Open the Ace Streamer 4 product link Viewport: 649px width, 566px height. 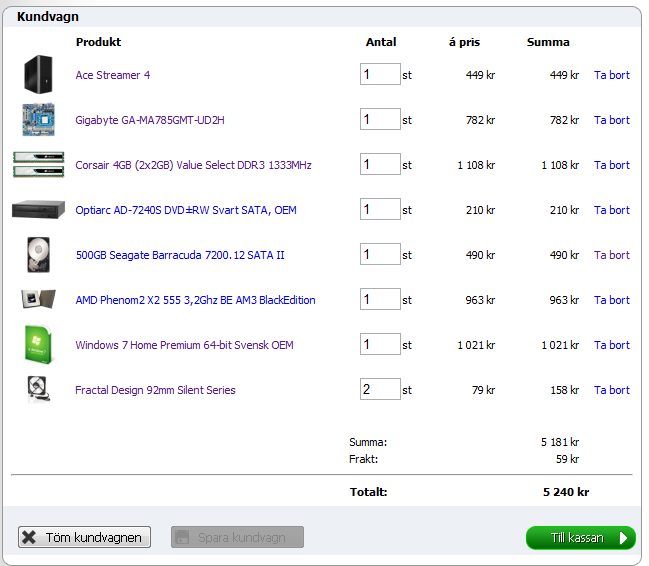[113, 75]
